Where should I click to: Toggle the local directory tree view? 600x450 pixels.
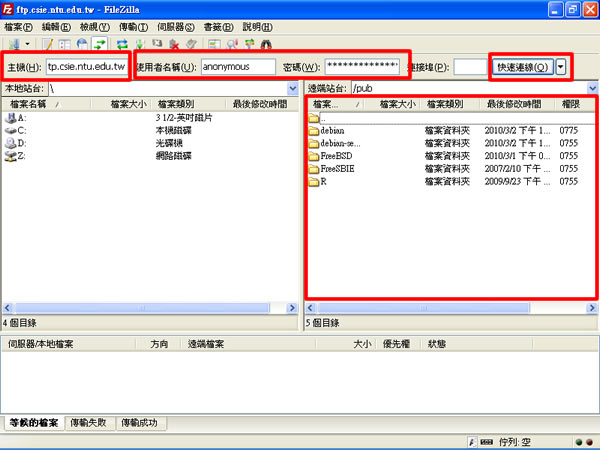click(65, 44)
